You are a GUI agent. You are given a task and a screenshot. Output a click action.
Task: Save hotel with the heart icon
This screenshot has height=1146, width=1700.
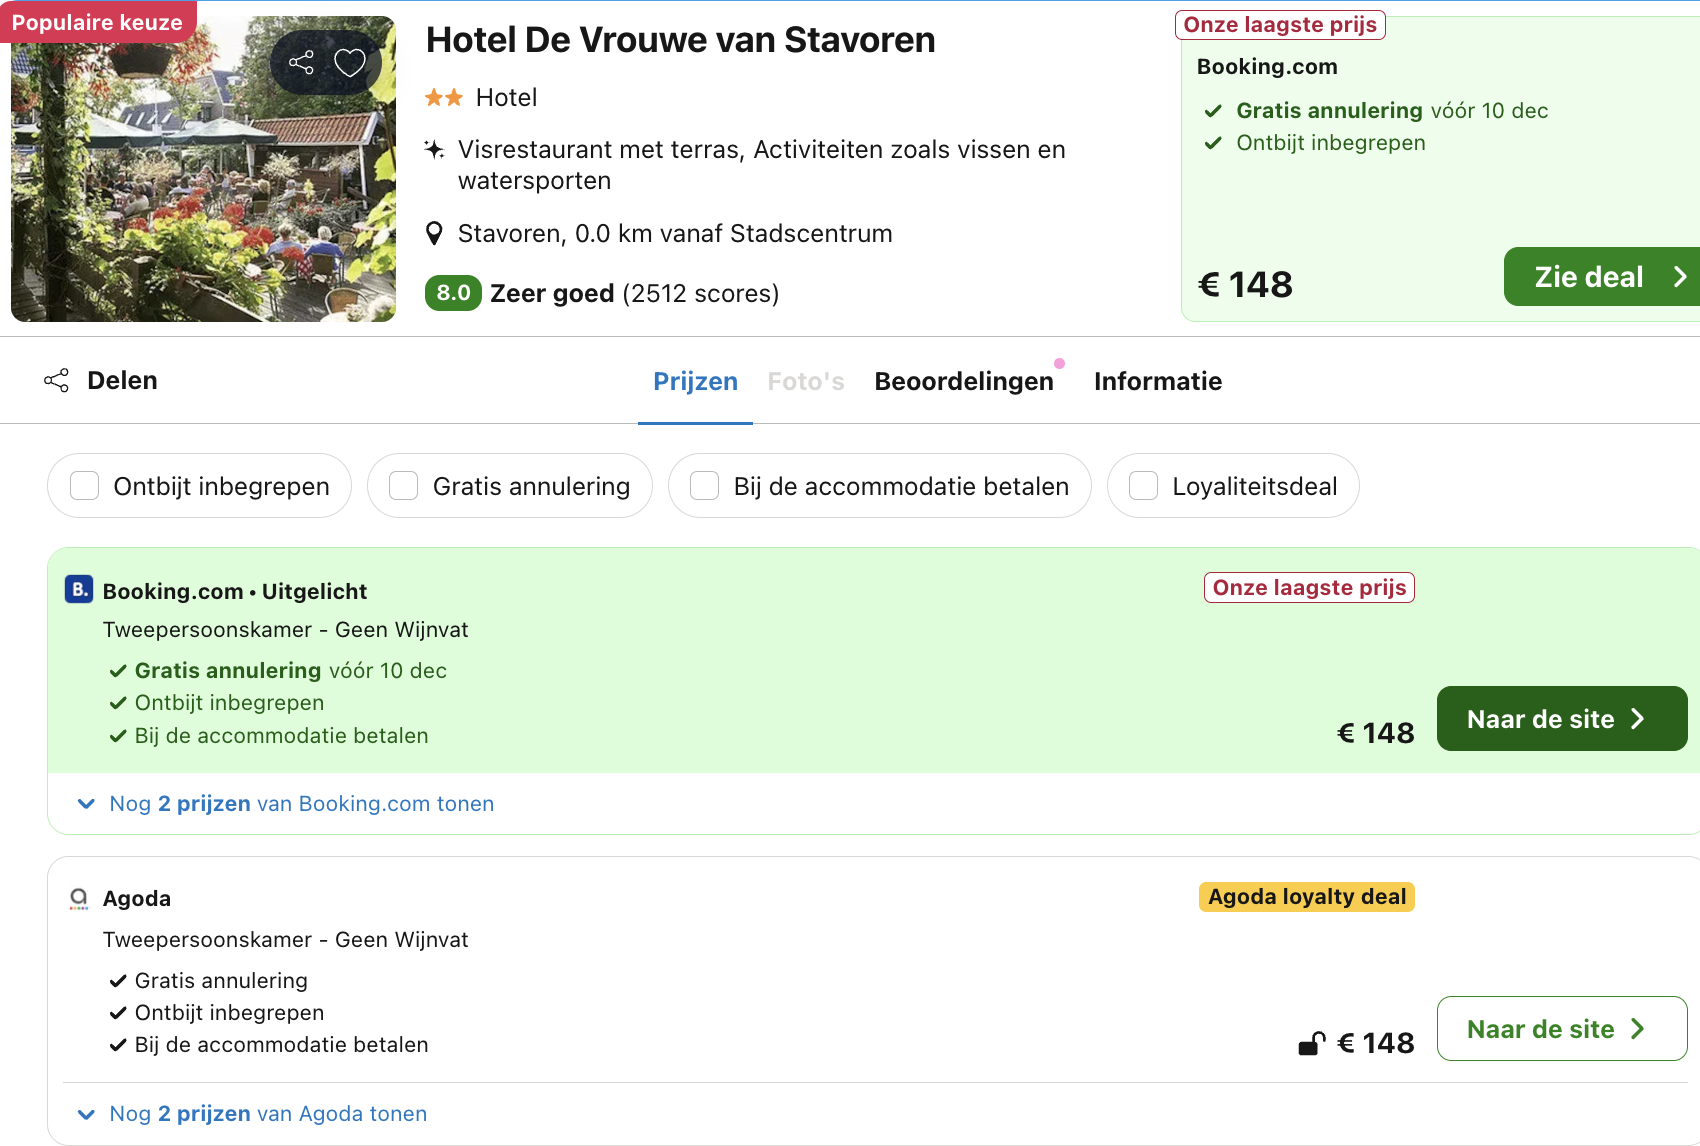point(350,62)
